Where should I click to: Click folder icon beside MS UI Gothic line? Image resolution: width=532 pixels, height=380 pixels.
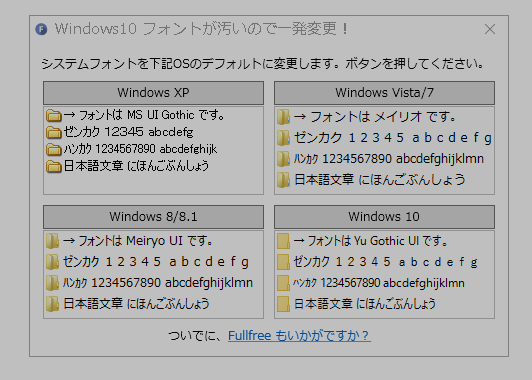pyautogui.click(x=54, y=115)
